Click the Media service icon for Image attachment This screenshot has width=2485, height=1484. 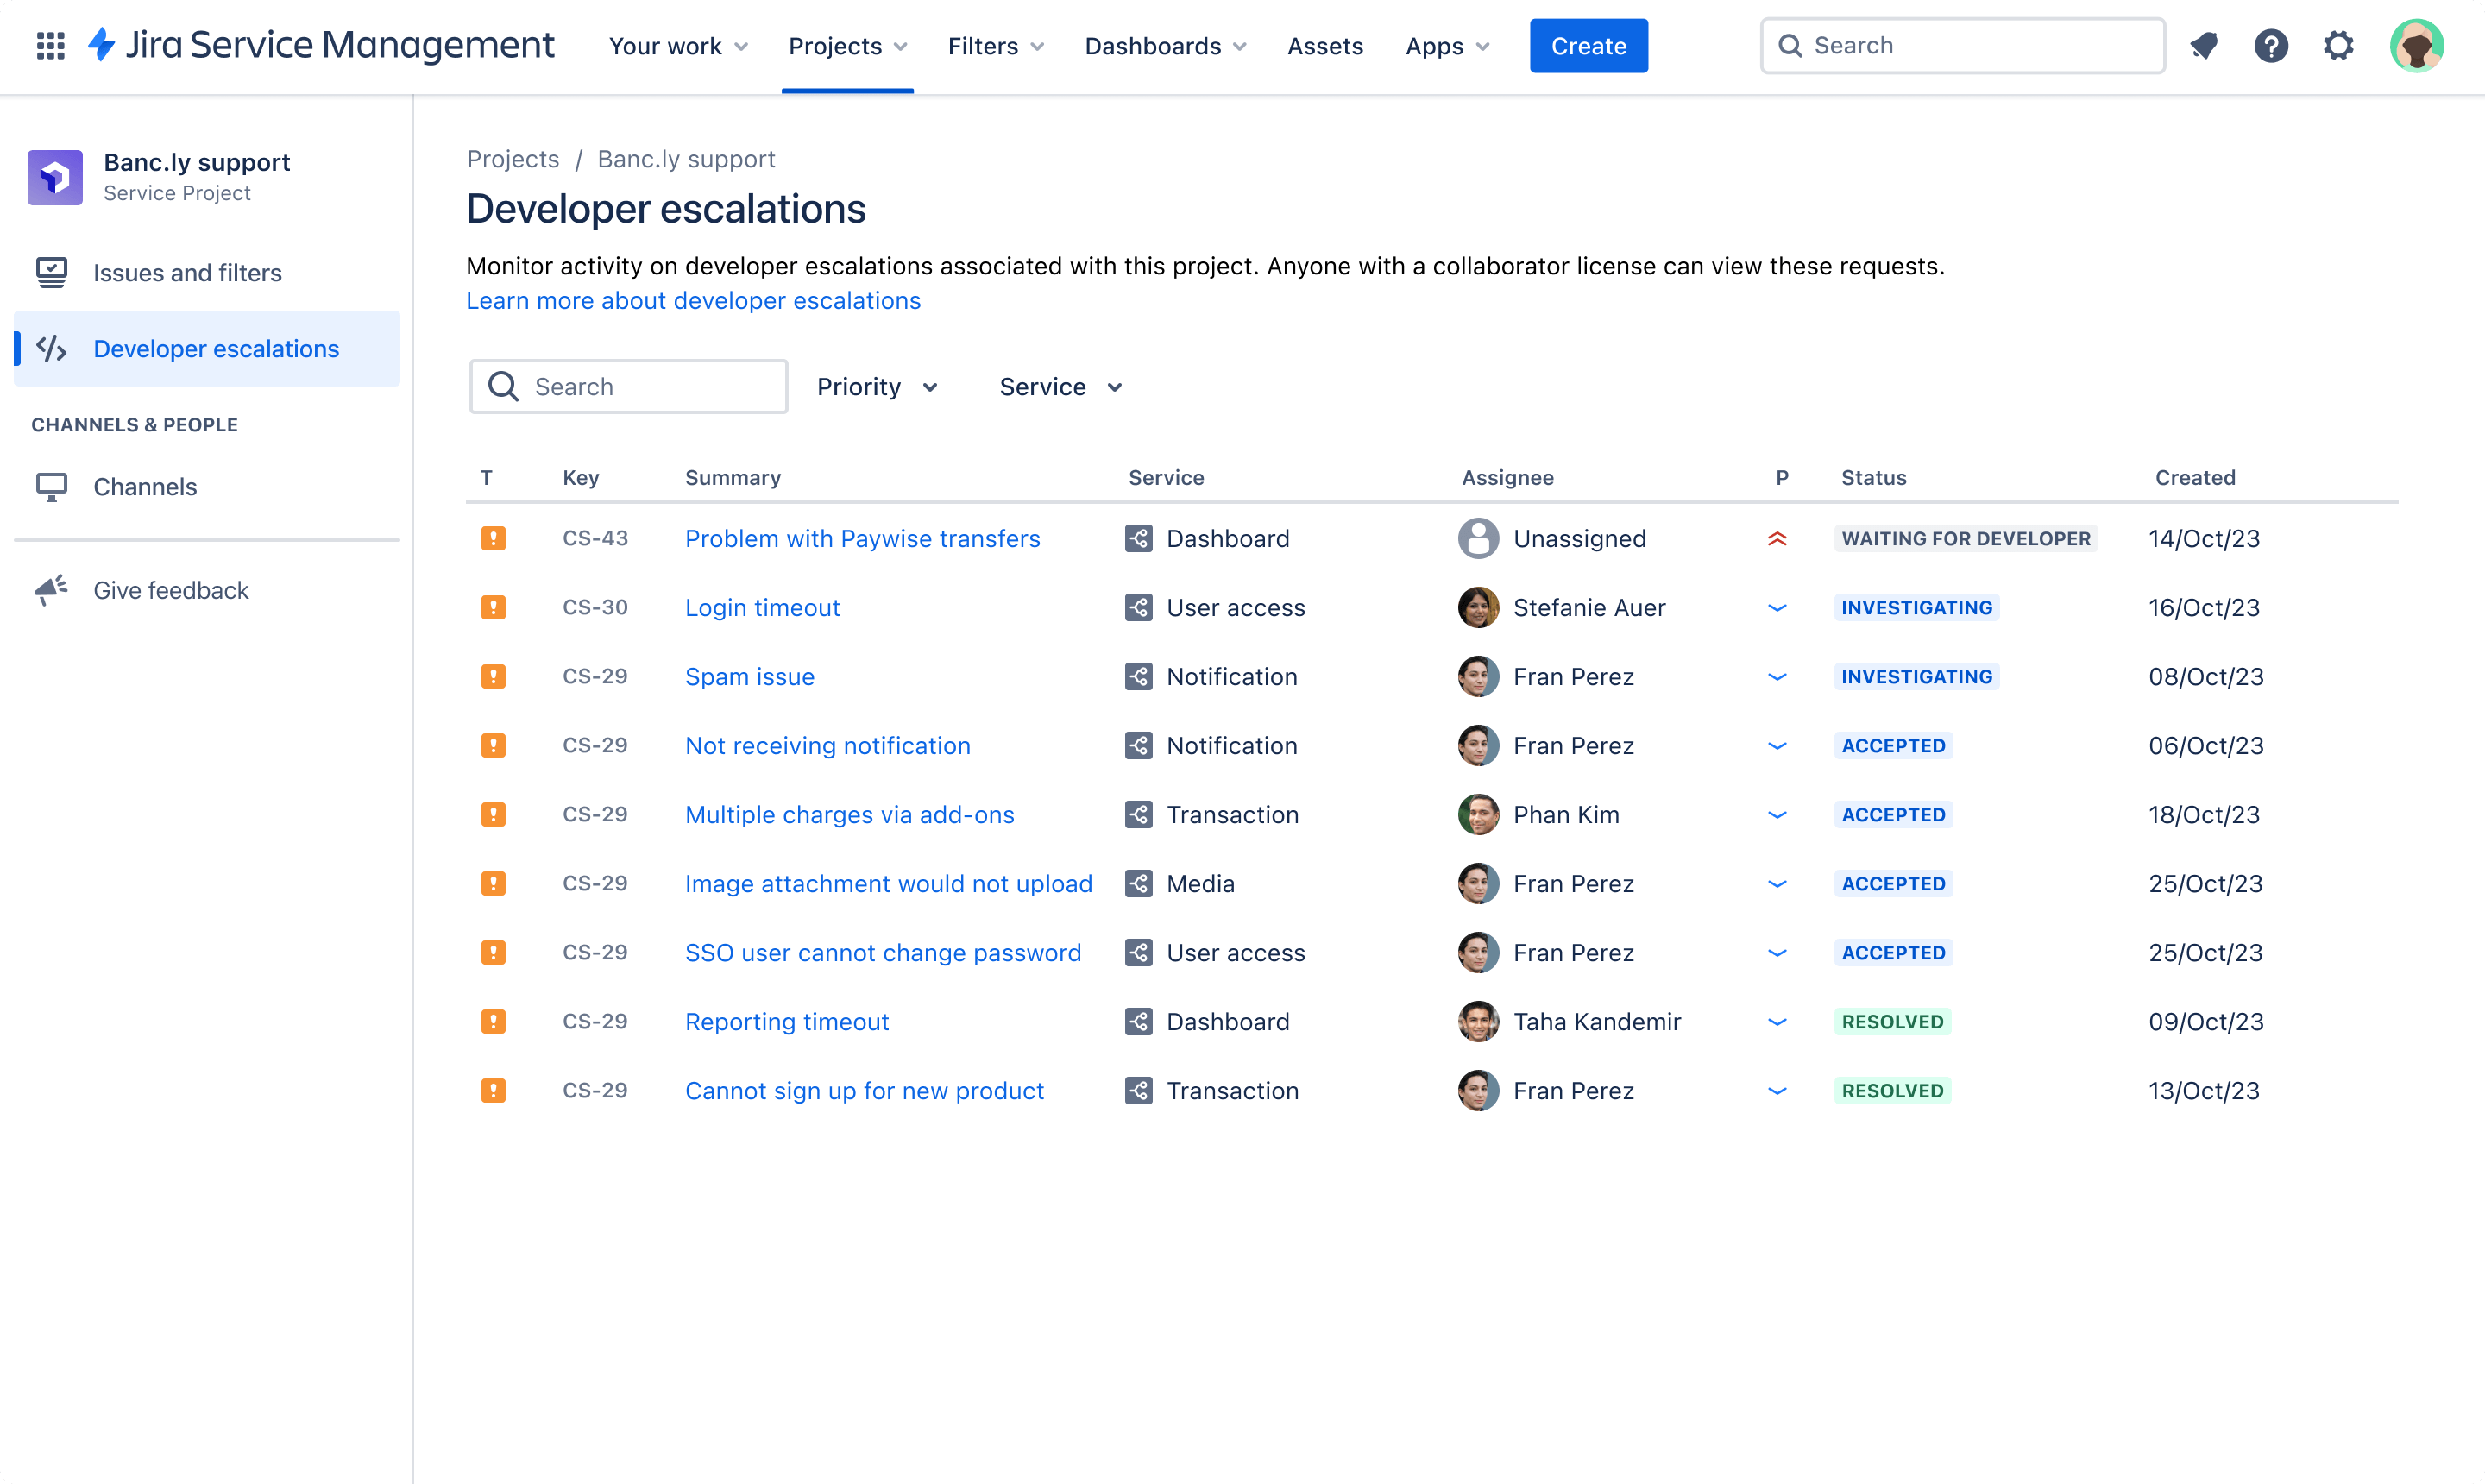1137,883
